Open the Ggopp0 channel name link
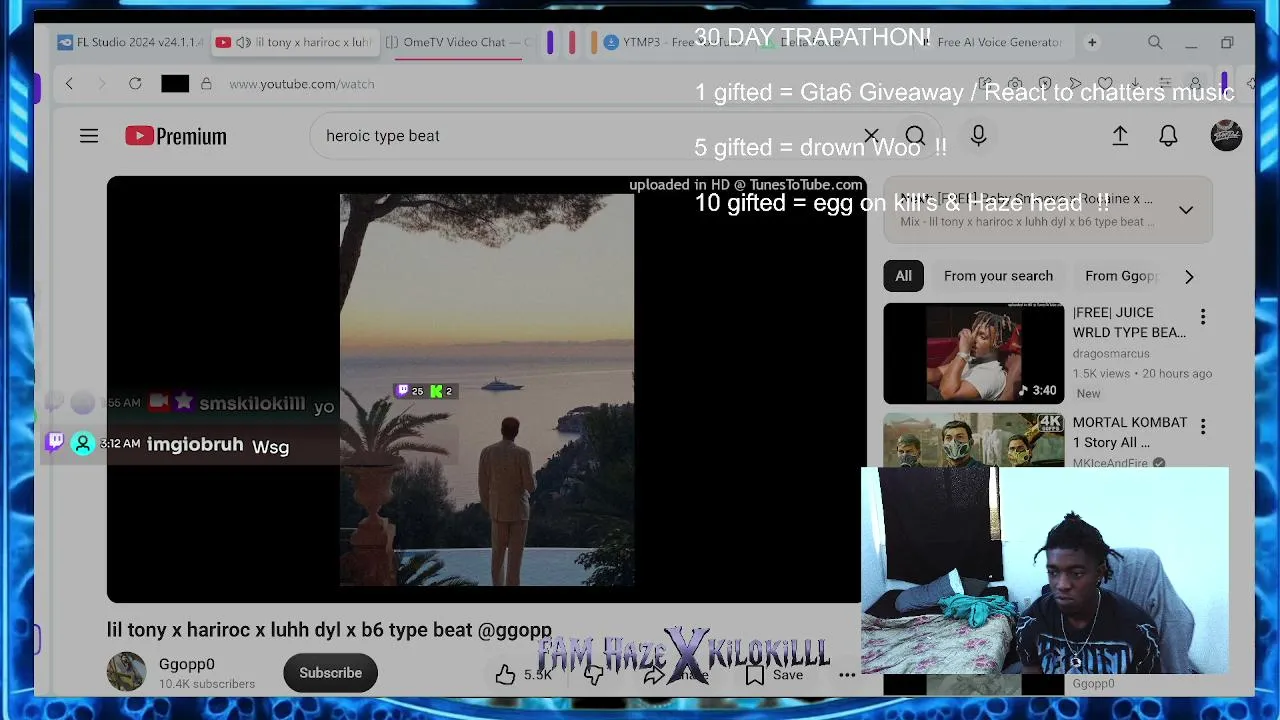This screenshot has width=1280, height=720. [x=187, y=664]
